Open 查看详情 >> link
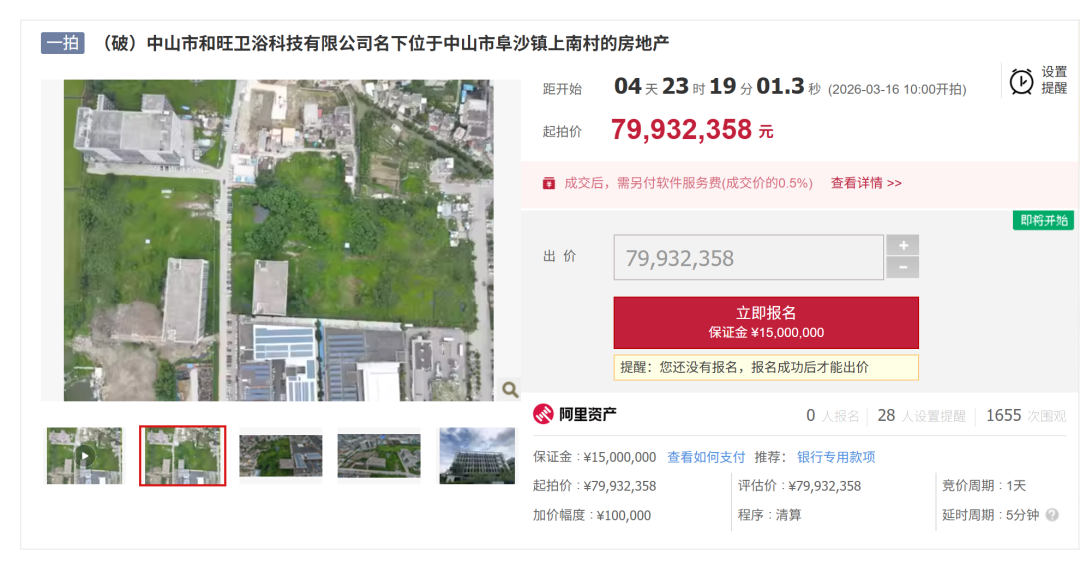 tap(866, 183)
